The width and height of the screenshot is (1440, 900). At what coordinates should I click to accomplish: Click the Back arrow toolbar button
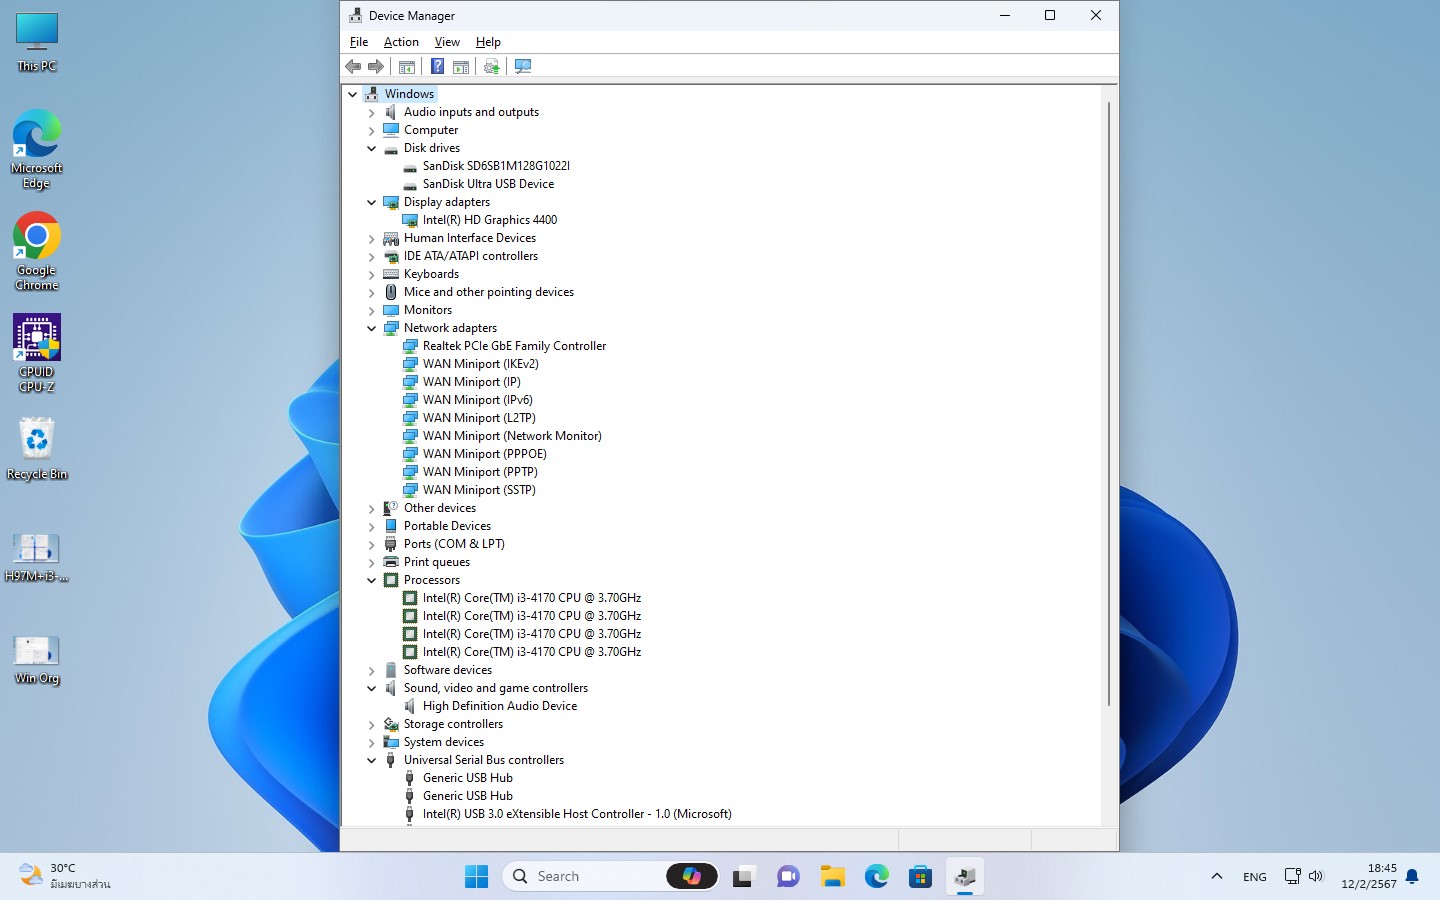353,66
